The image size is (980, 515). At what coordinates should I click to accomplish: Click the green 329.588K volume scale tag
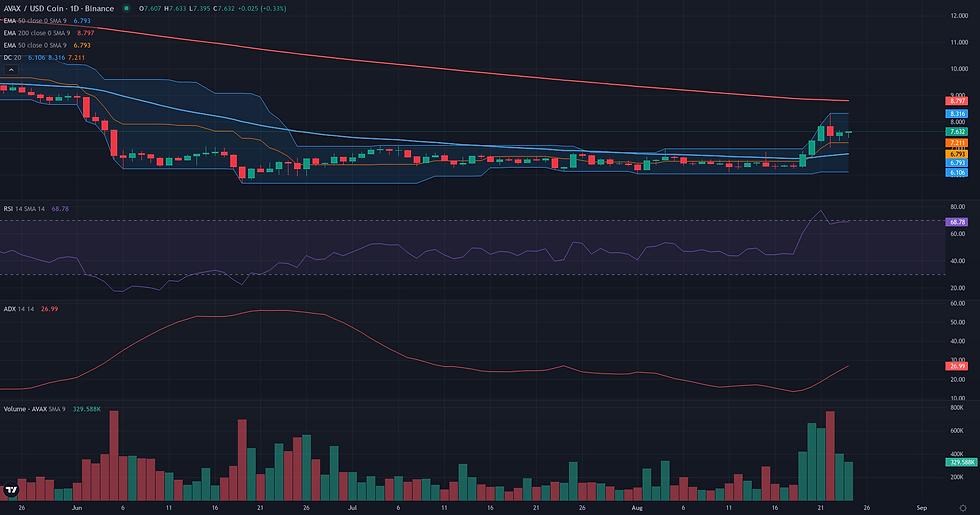961,462
